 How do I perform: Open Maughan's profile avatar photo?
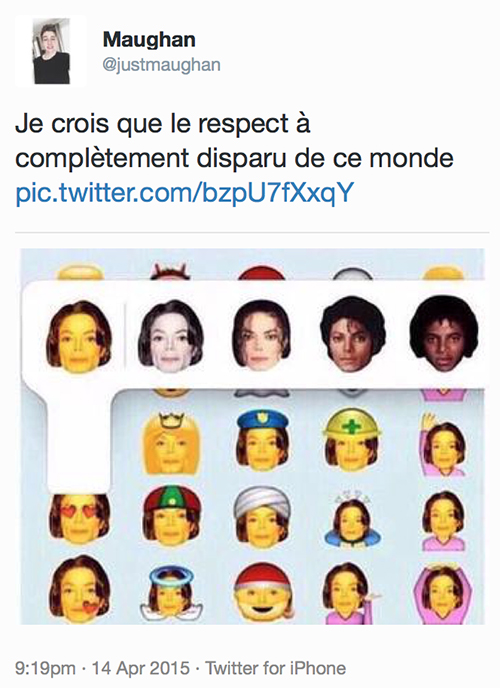[51, 51]
